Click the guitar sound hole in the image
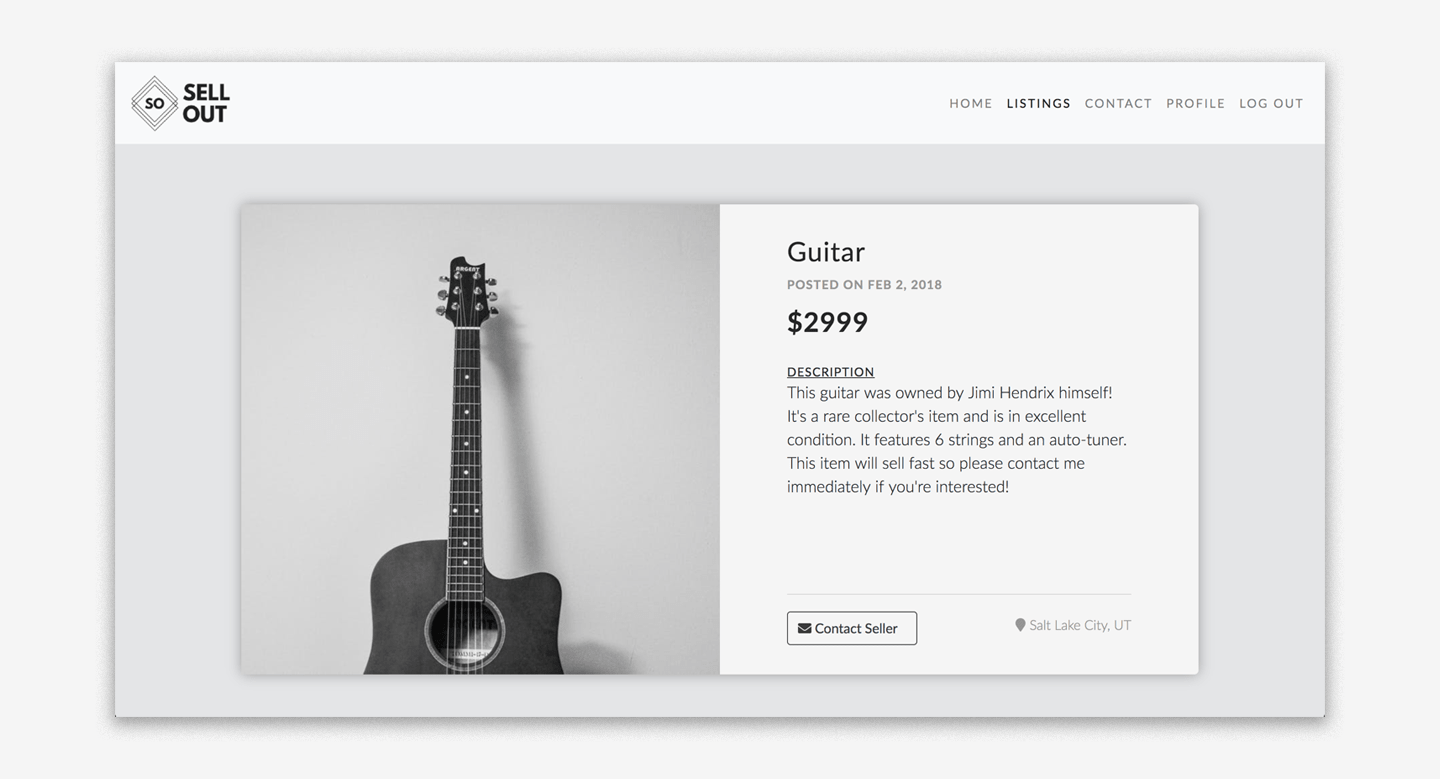The image size is (1440, 779). point(465,632)
